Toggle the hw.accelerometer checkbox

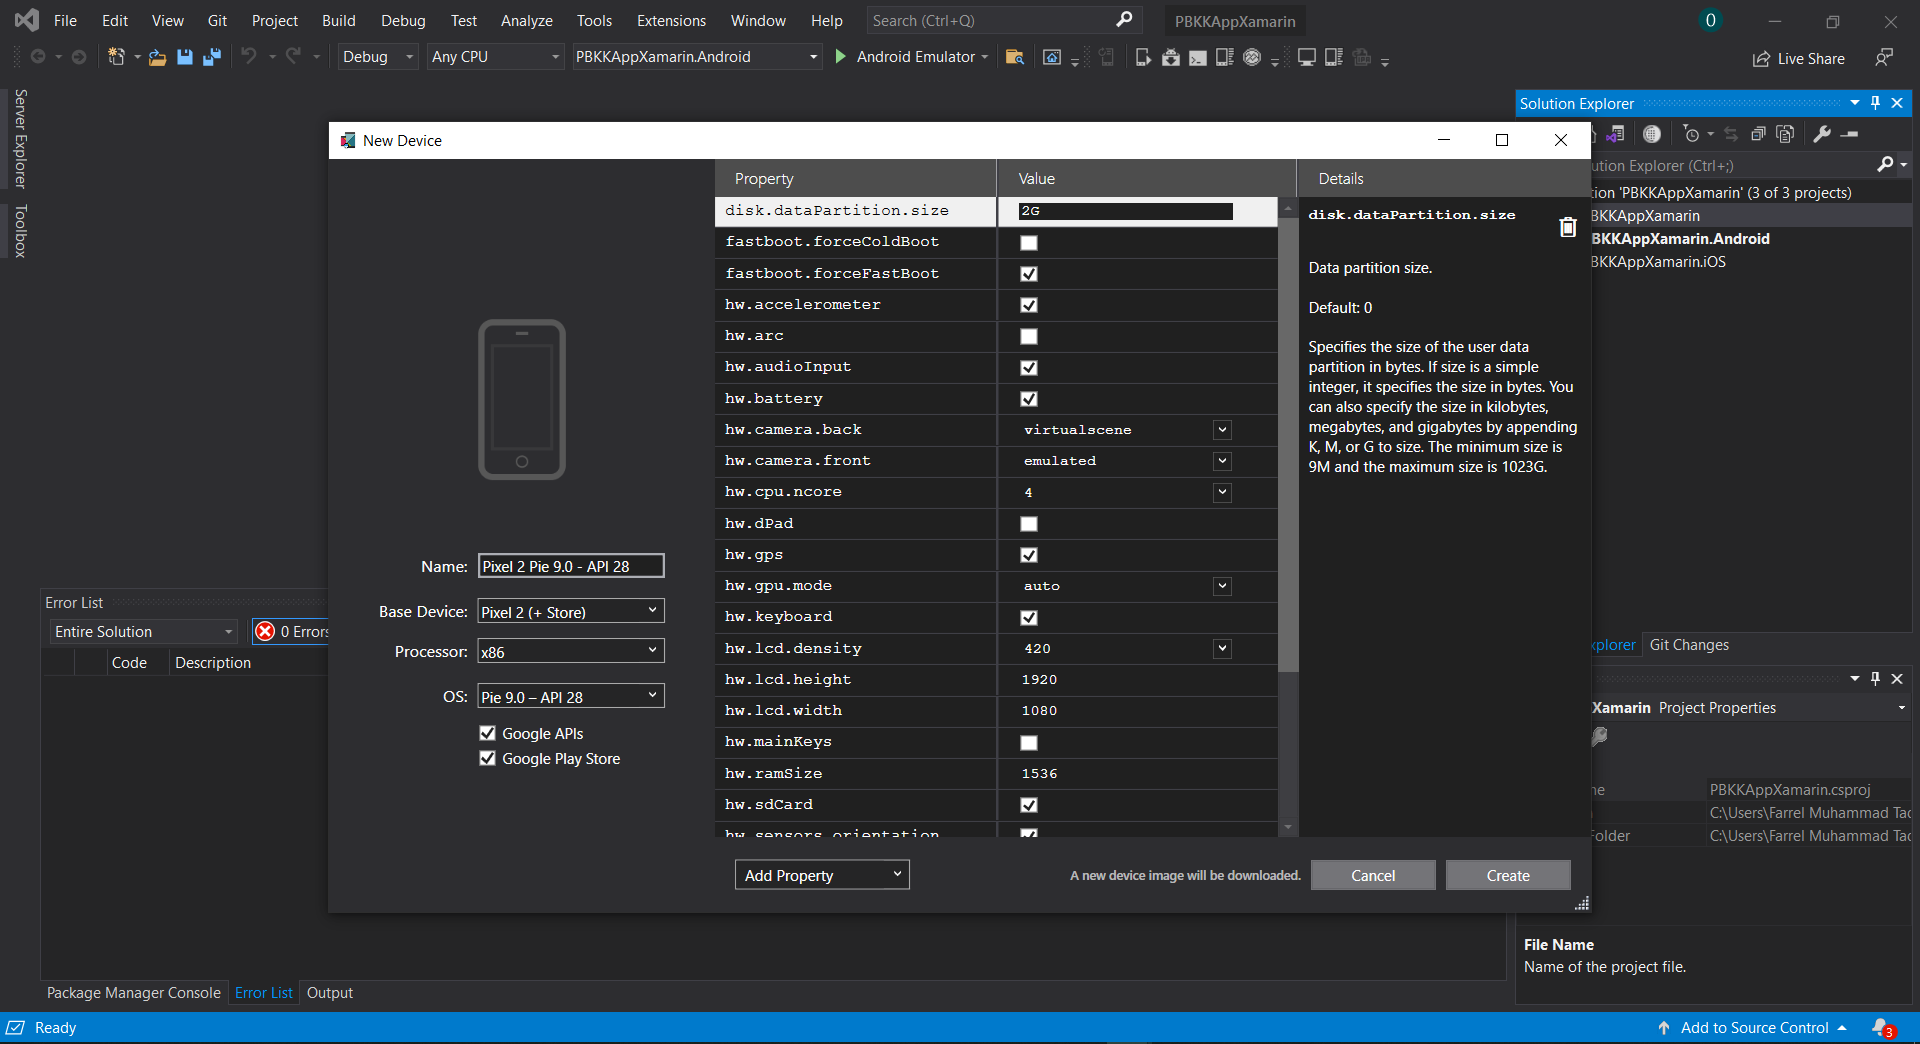coord(1029,305)
